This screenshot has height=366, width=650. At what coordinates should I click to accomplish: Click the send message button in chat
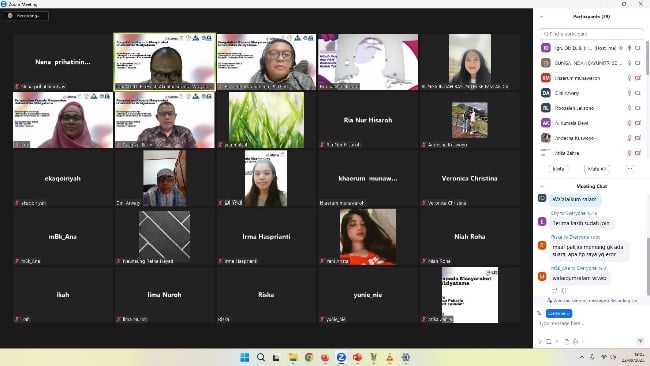pyautogui.click(x=640, y=341)
